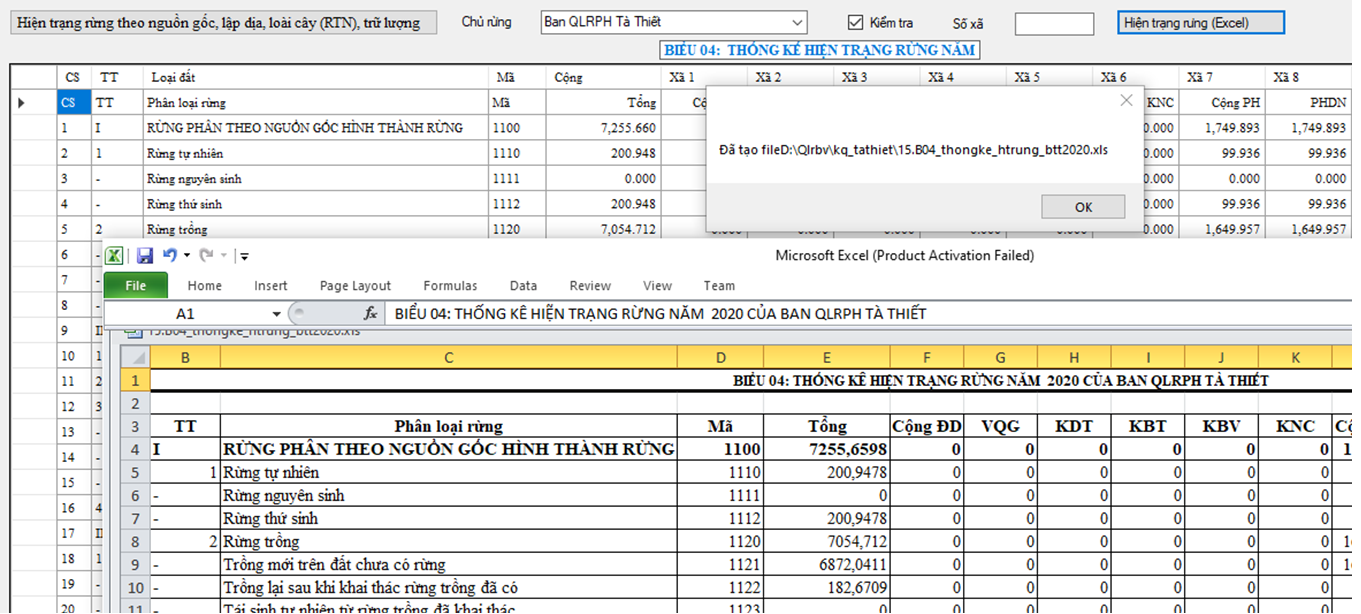The image size is (1361, 614).
Task: Switch to the Home ribbon tab
Action: [x=205, y=286]
